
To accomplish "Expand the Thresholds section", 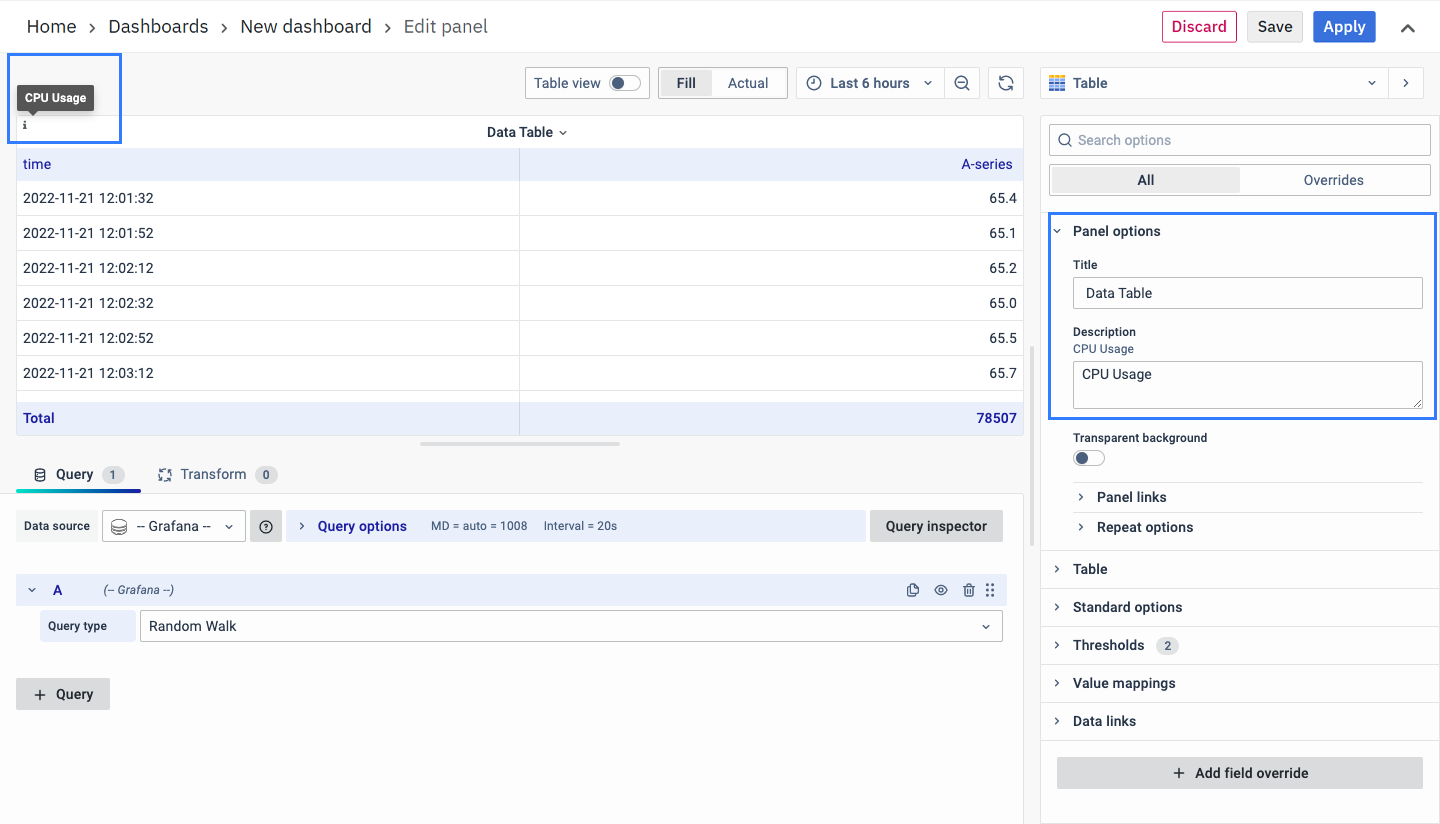I will point(1108,645).
